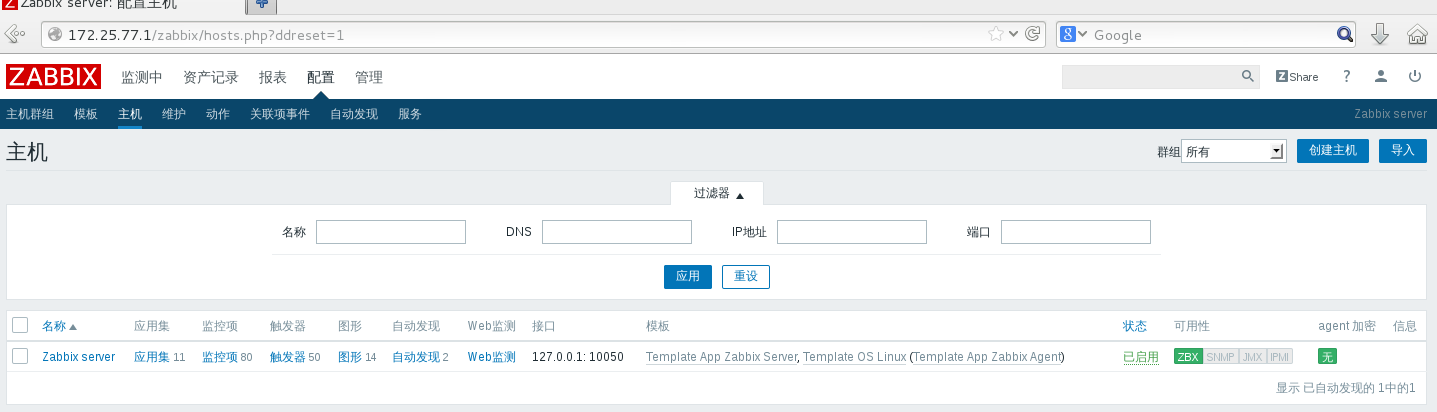Tick the Zabbix server row checkbox
The height and width of the screenshot is (412, 1437).
[x=20, y=356]
